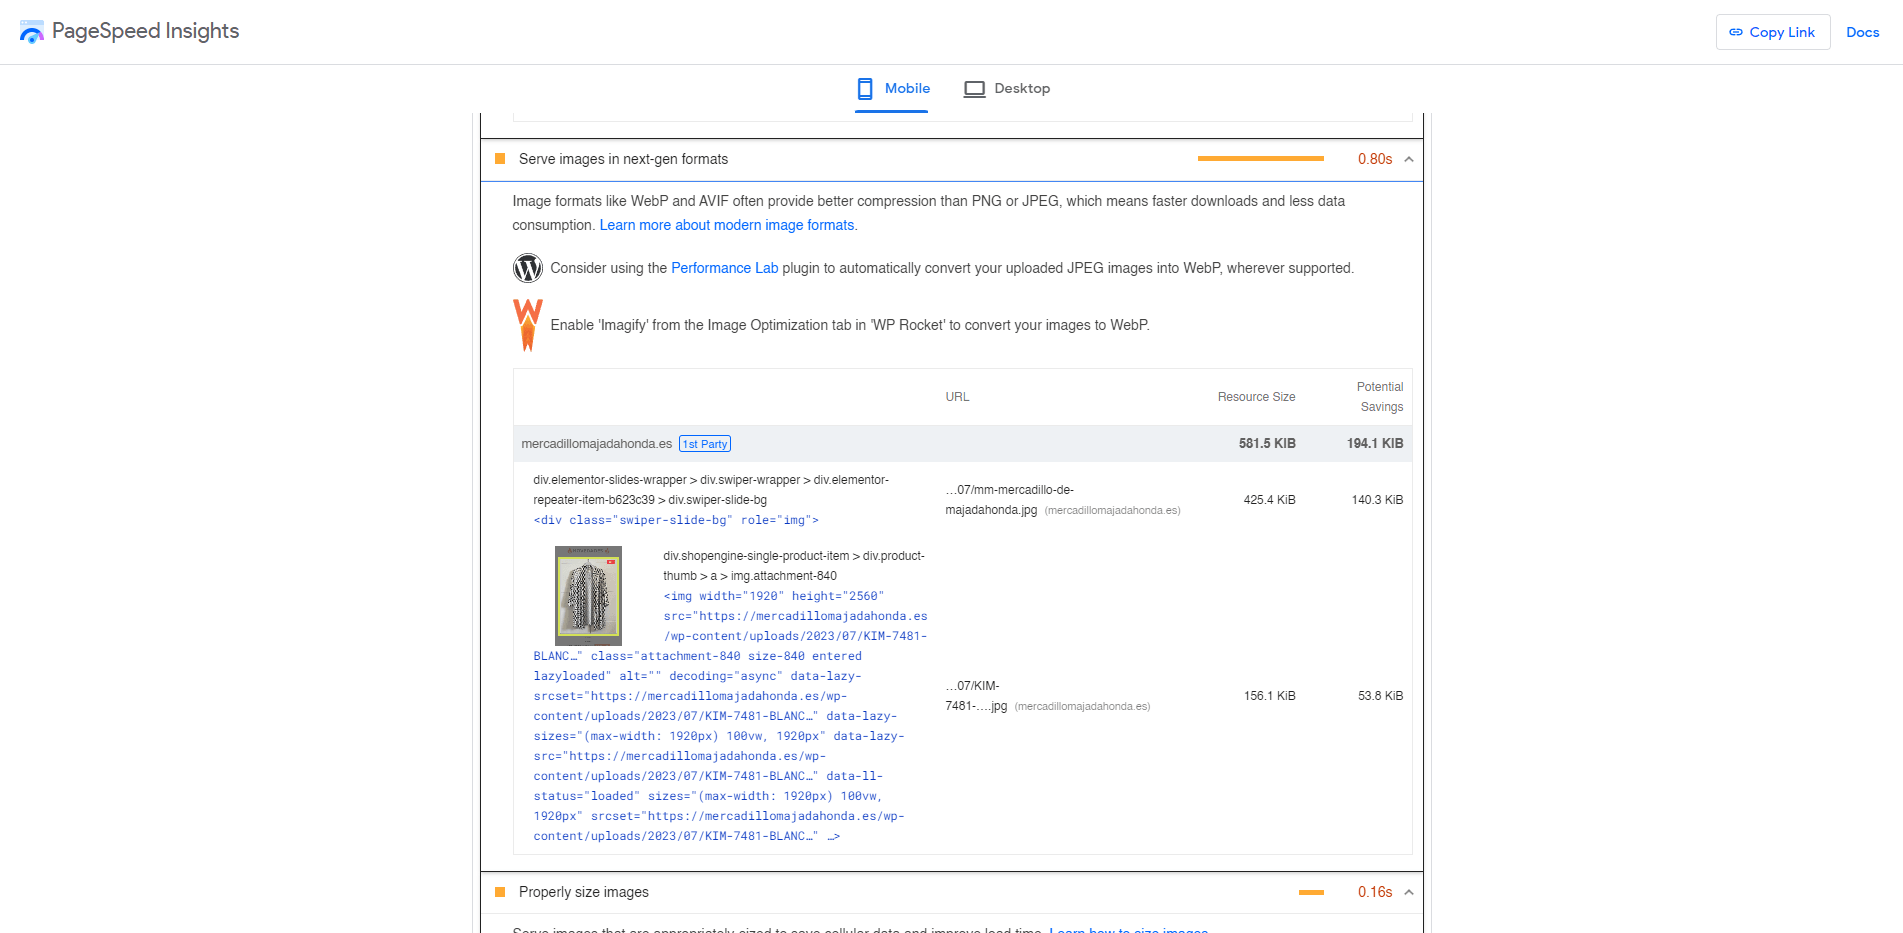Click the 0.80s savings value
The width and height of the screenshot is (1903, 933).
pyautogui.click(x=1375, y=159)
